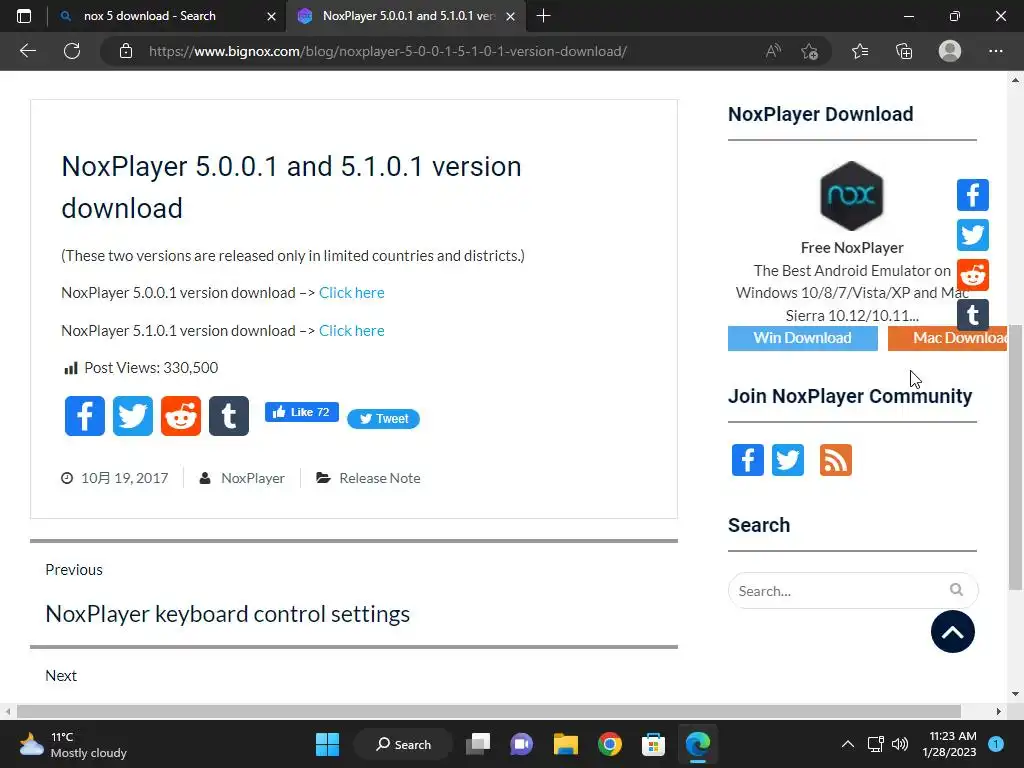The image size is (1024, 768).
Task: Refresh the current page
Action: 72,51
